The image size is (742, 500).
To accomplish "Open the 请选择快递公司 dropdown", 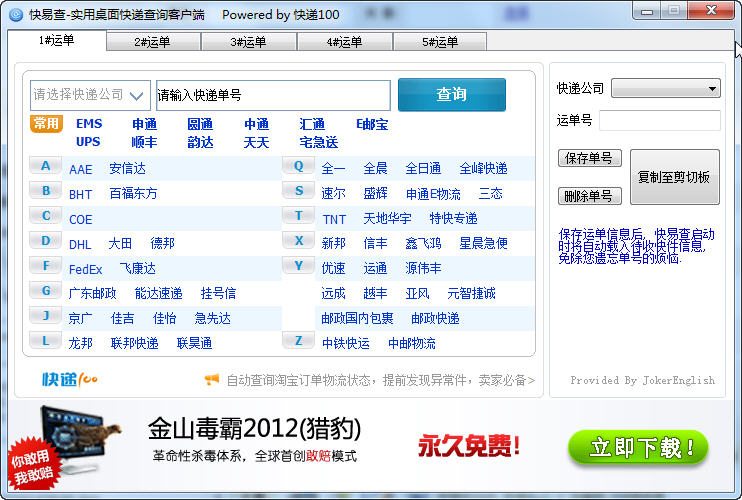I will pyautogui.click(x=90, y=95).
